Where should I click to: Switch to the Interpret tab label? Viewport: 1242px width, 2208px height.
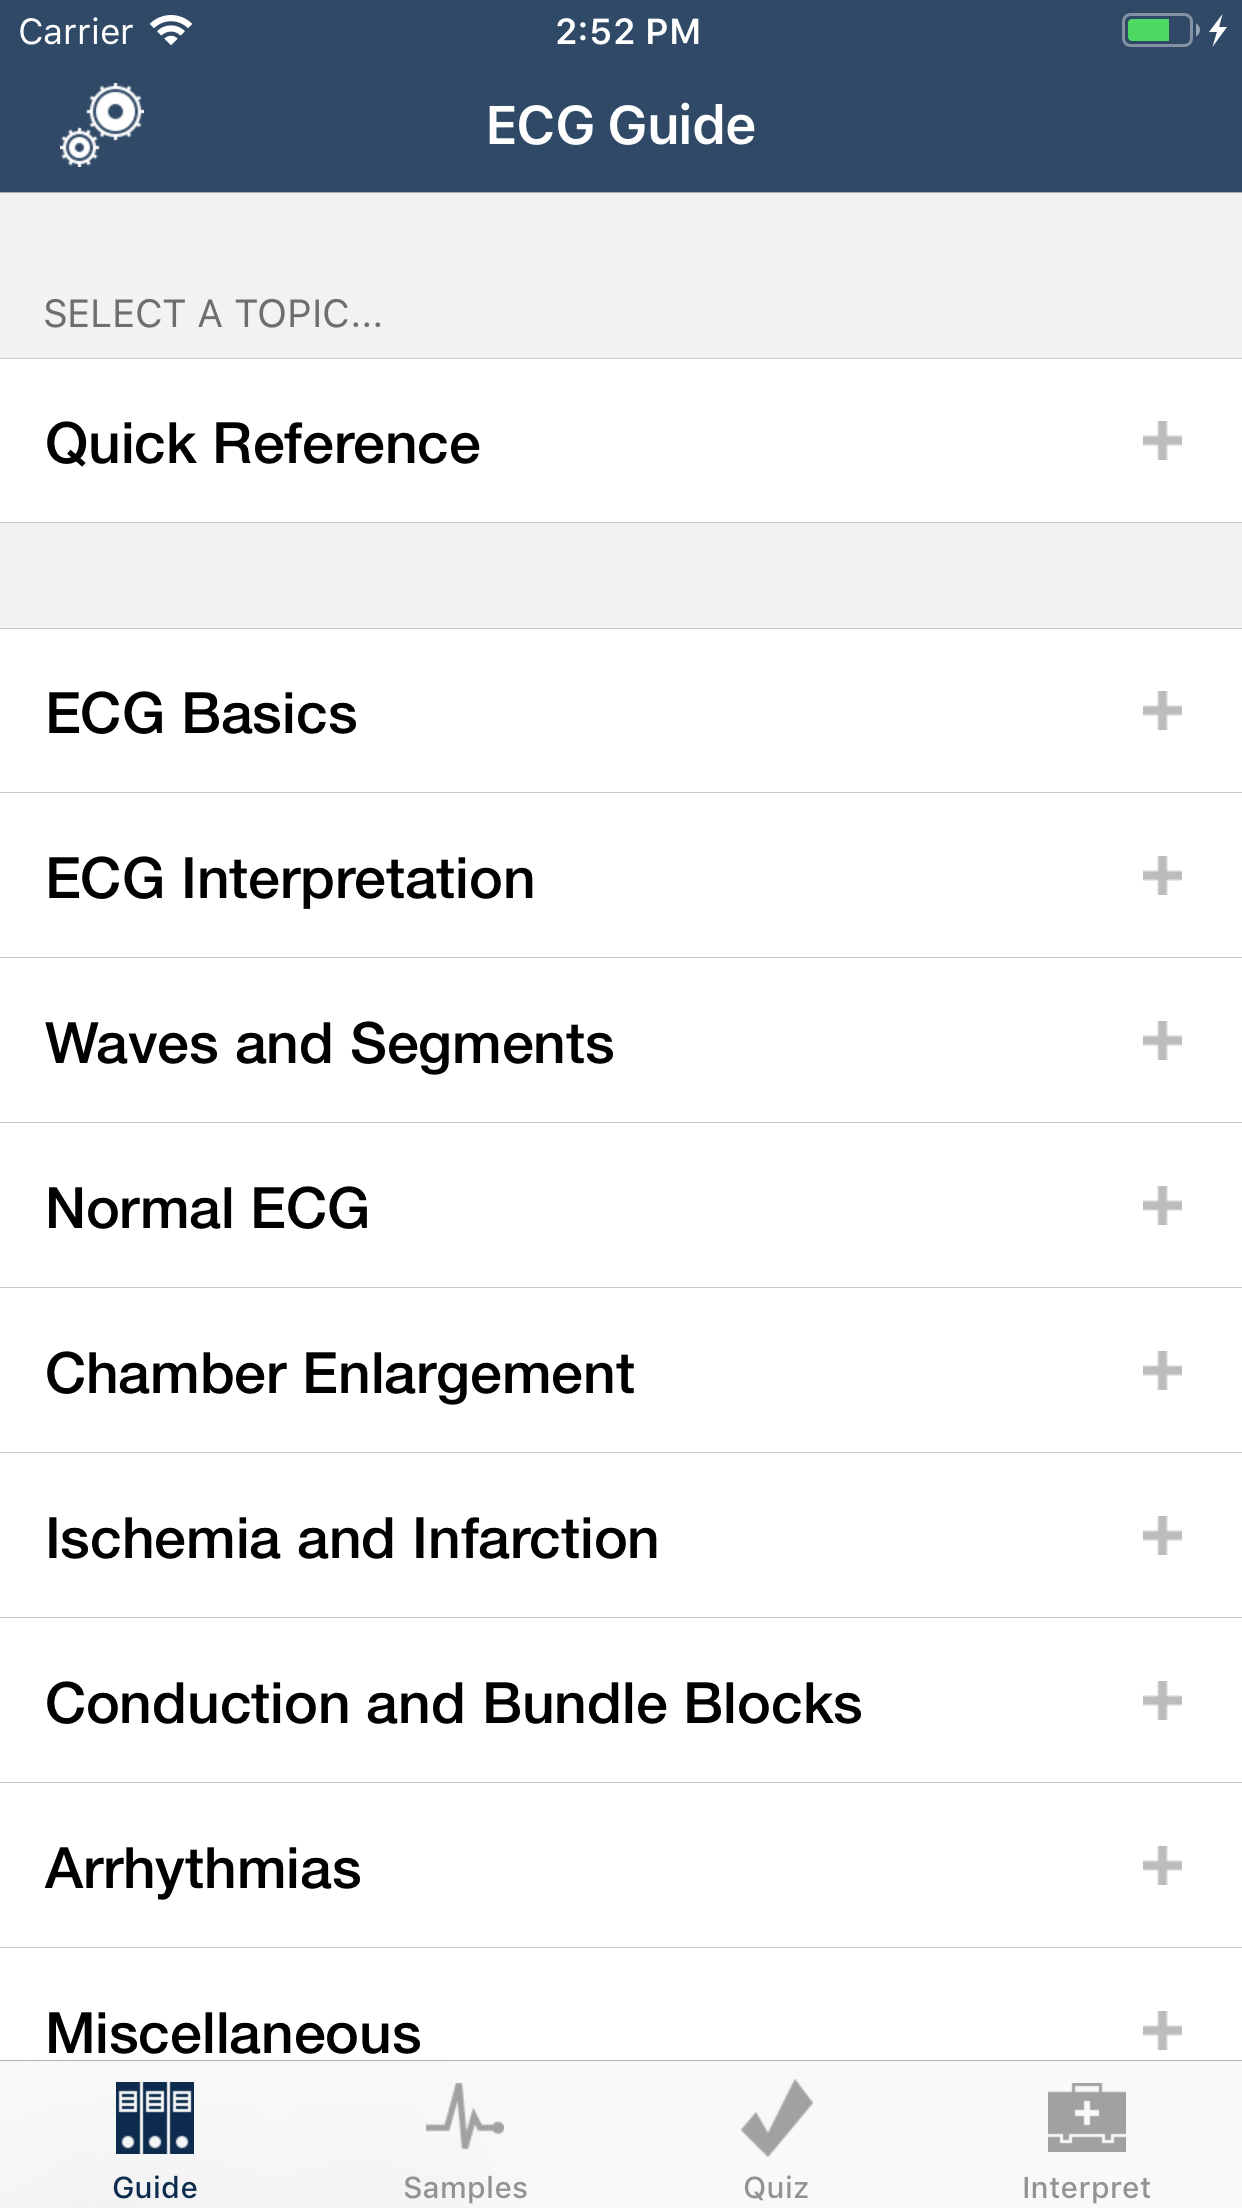click(1086, 2187)
